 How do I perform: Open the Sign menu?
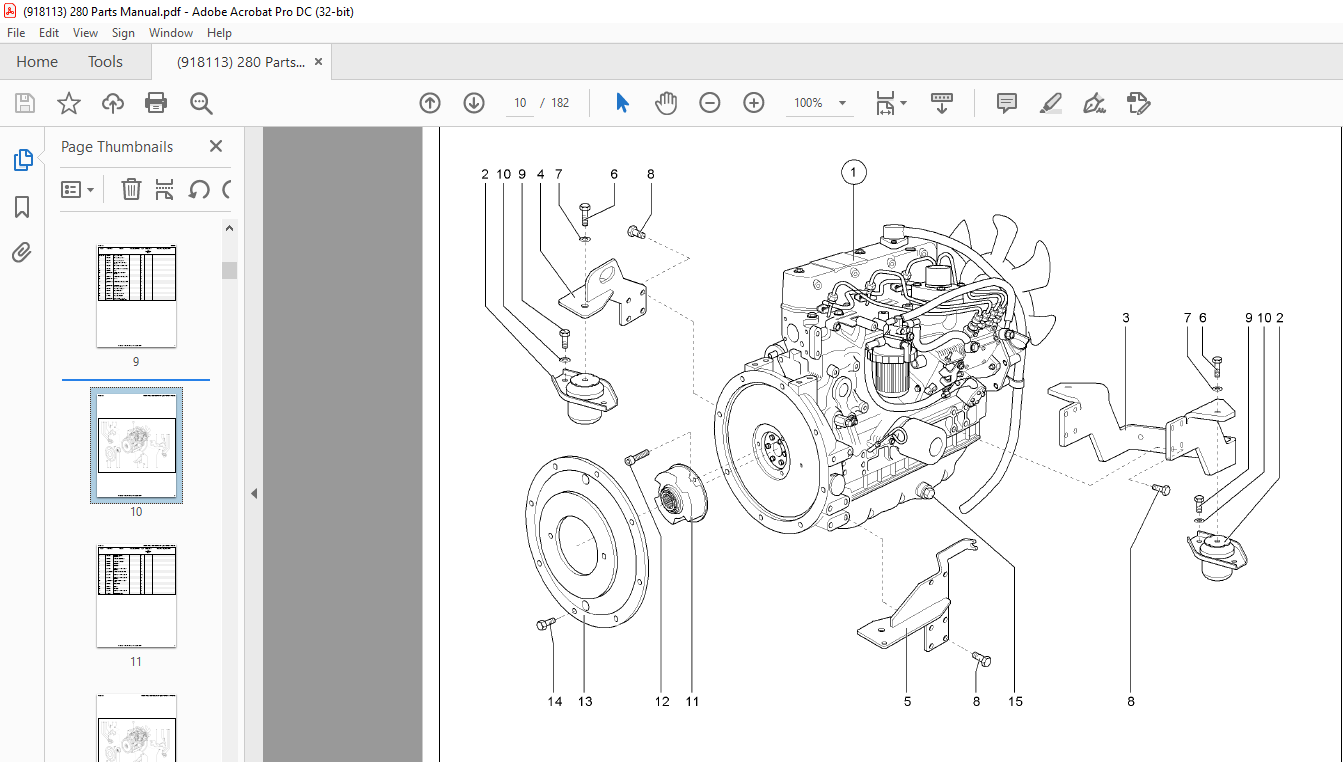(x=123, y=33)
